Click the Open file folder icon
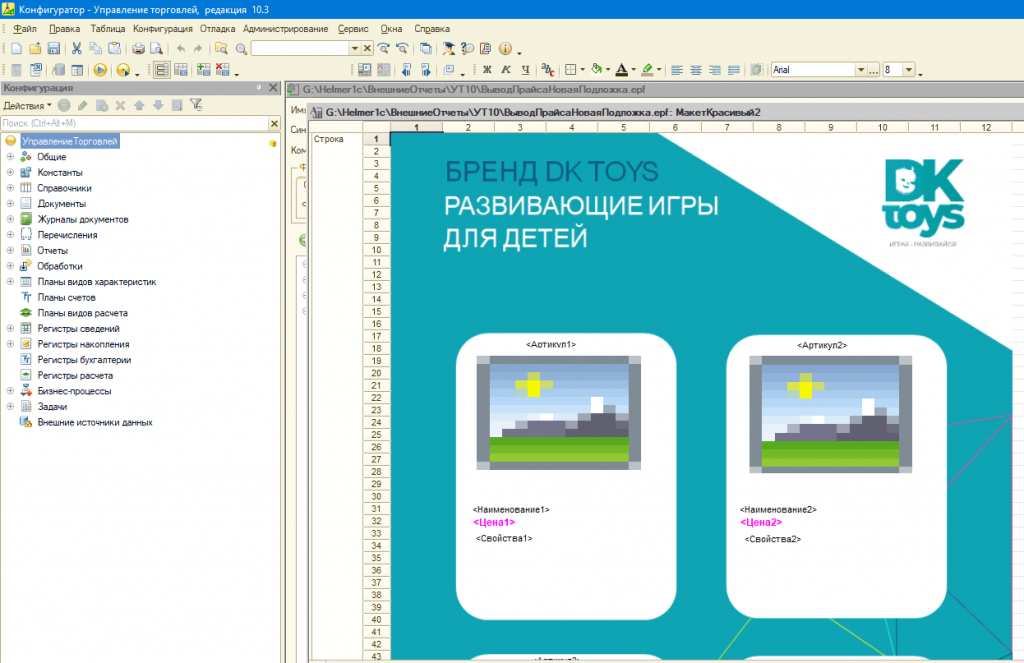This screenshot has height=663, width=1024. (35, 48)
